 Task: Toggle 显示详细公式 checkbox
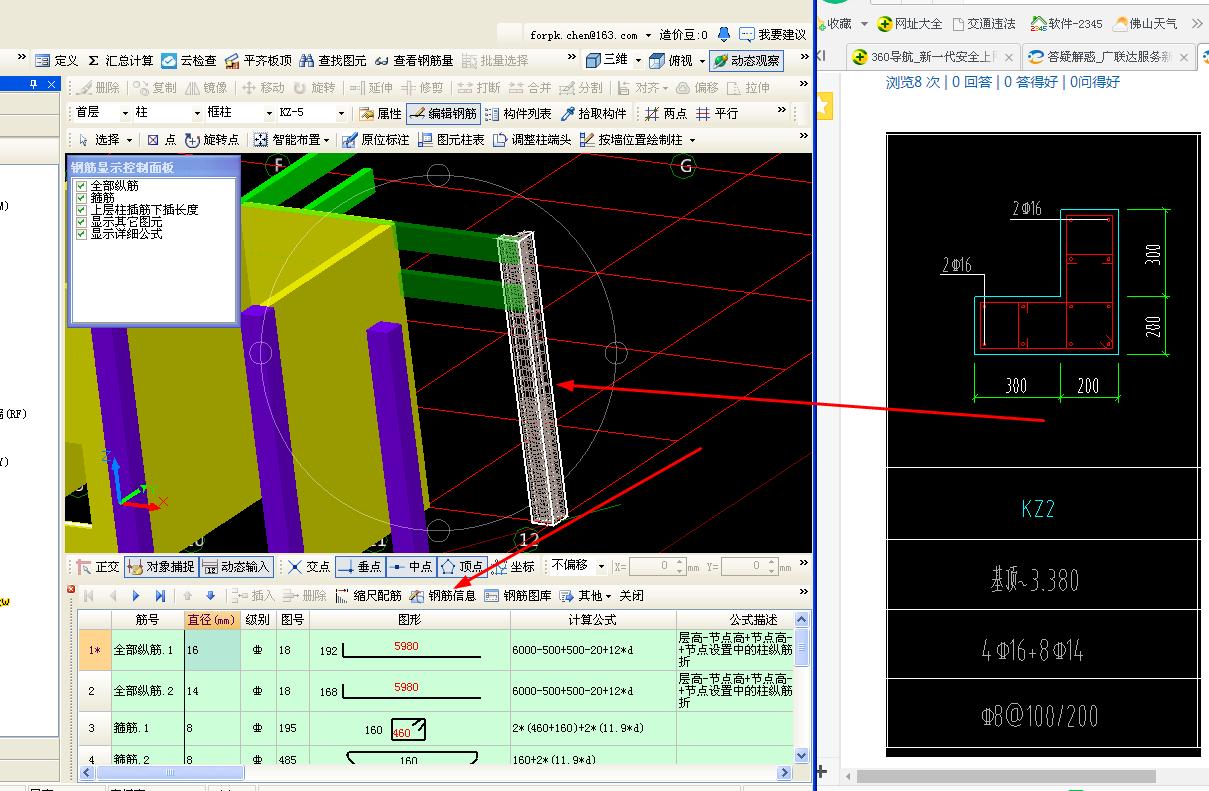click(82, 234)
